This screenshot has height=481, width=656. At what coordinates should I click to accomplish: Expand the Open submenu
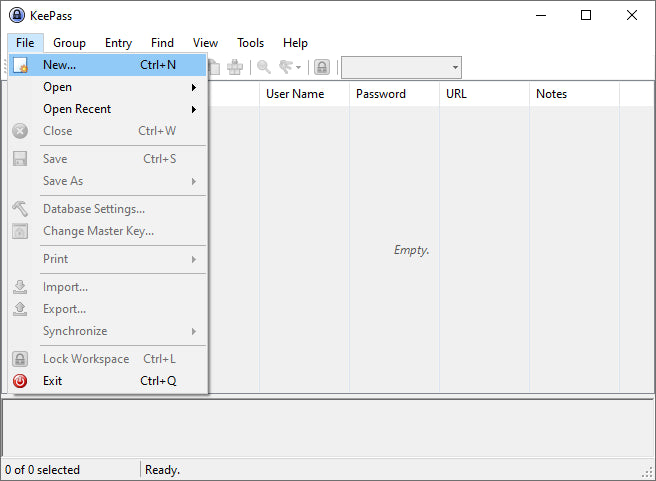[x=108, y=87]
